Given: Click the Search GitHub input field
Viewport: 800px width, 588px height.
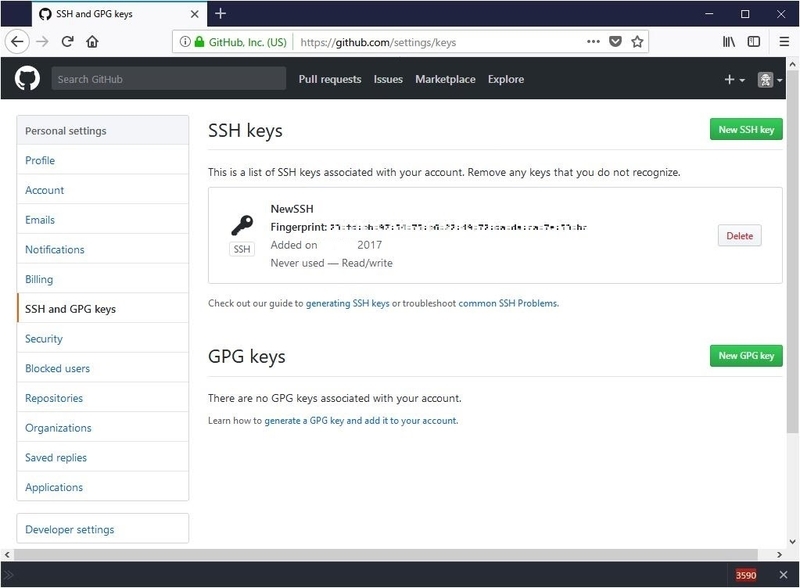Looking at the screenshot, I should coord(165,80).
